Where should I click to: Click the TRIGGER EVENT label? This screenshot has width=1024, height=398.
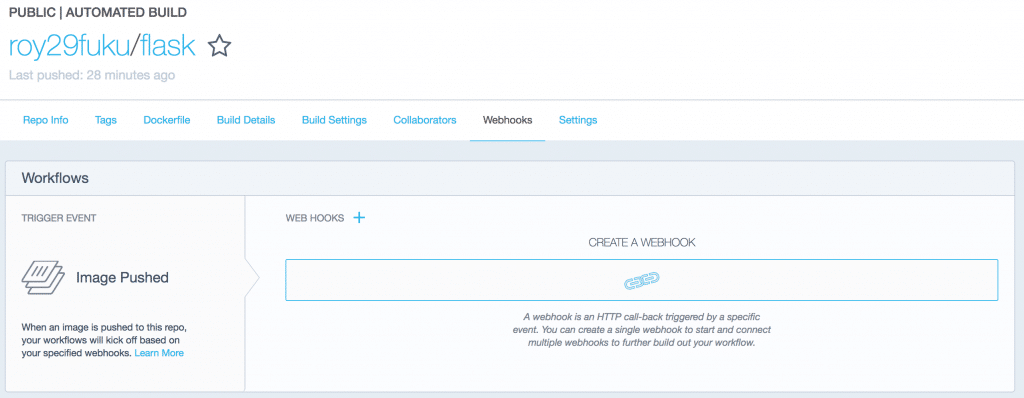coord(59,218)
